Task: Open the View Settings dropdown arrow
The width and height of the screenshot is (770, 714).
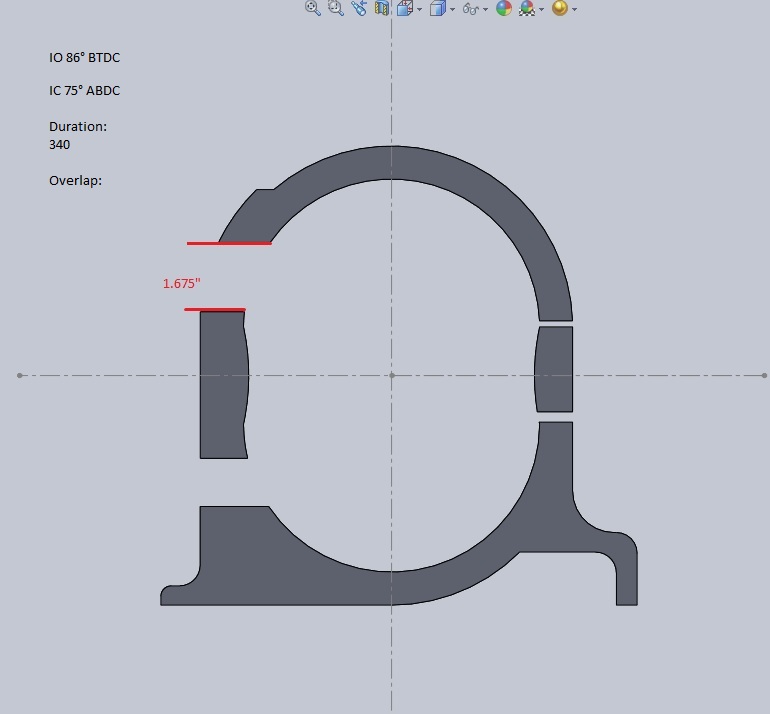Action: (574, 9)
